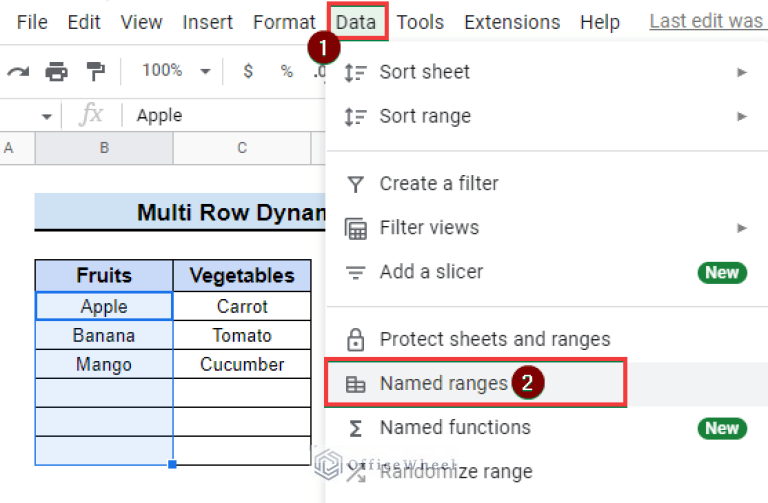Select the cell containing Cucumber
This screenshot has height=503, width=768.
click(x=242, y=364)
